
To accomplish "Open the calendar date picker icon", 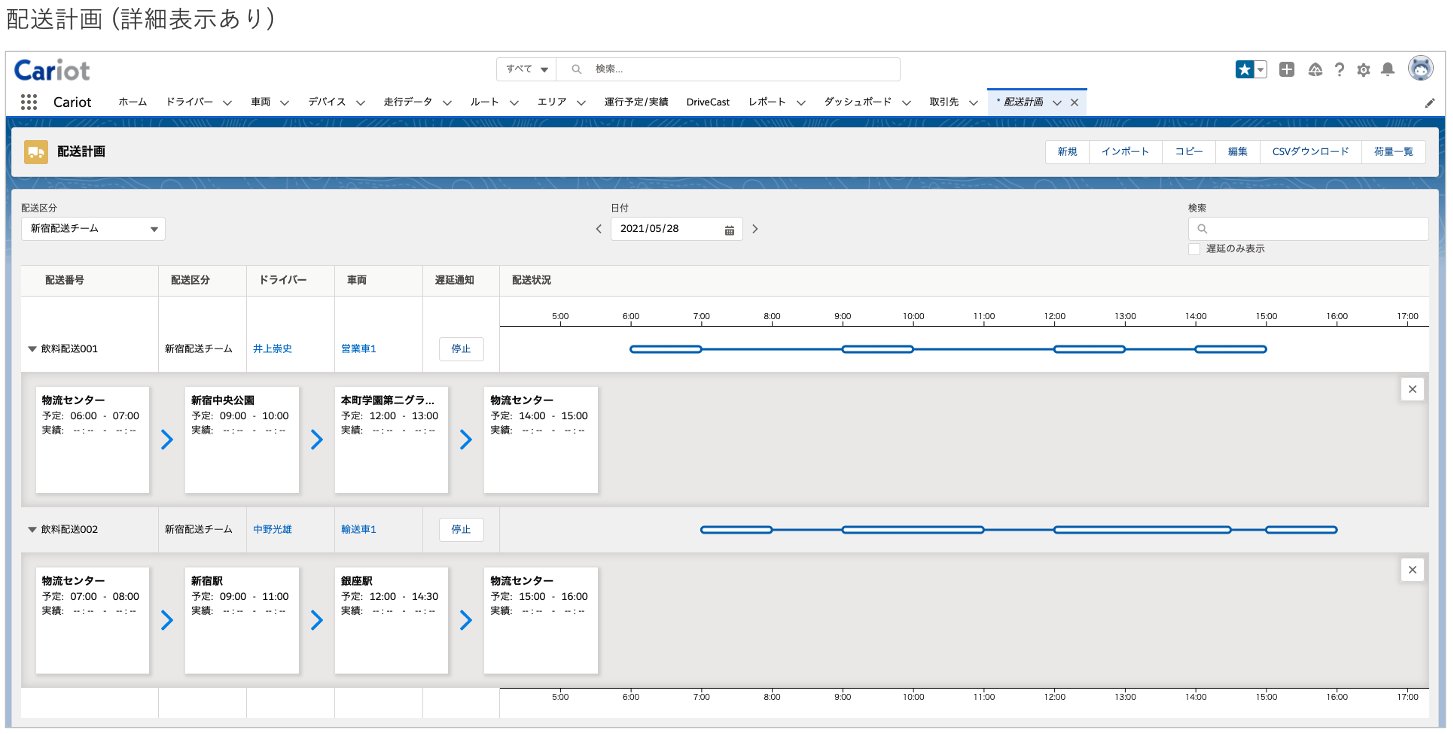I will click(x=729, y=229).
